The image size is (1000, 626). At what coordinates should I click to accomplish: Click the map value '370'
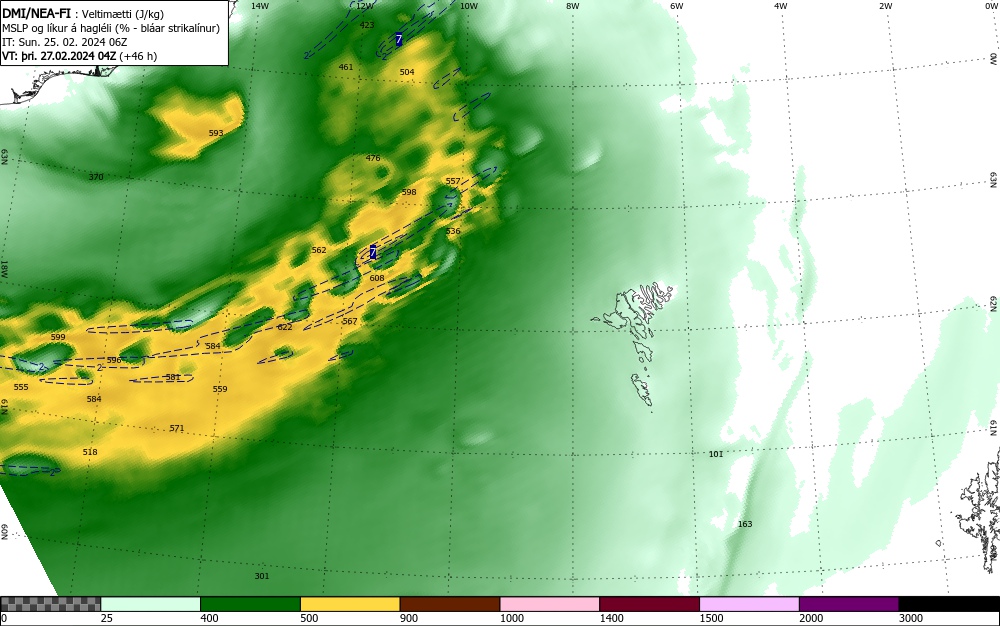tap(96, 177)
